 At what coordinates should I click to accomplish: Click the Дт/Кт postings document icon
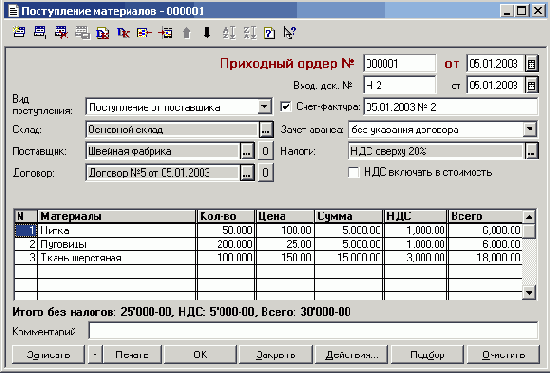[x=102, y=33]
